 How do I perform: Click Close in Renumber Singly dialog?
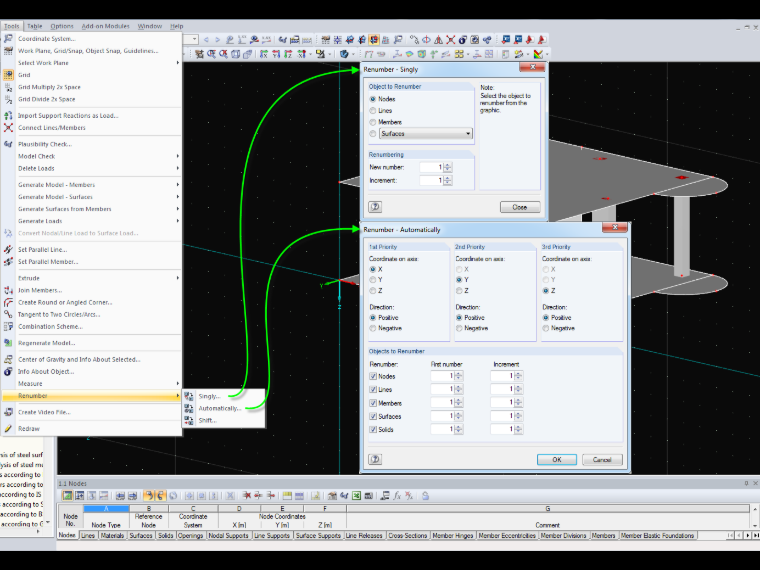point(520,207)
